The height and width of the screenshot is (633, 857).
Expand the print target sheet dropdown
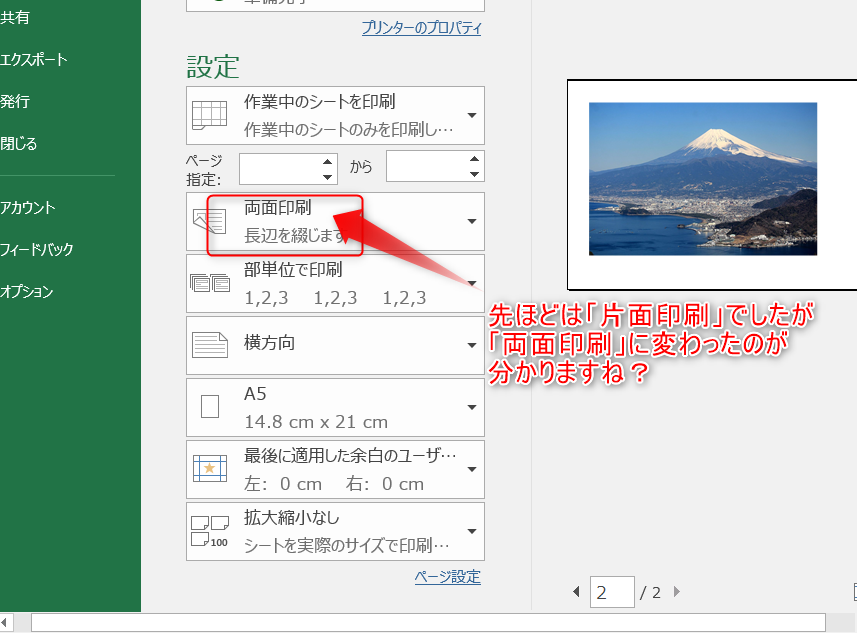(x=470, y=115)
